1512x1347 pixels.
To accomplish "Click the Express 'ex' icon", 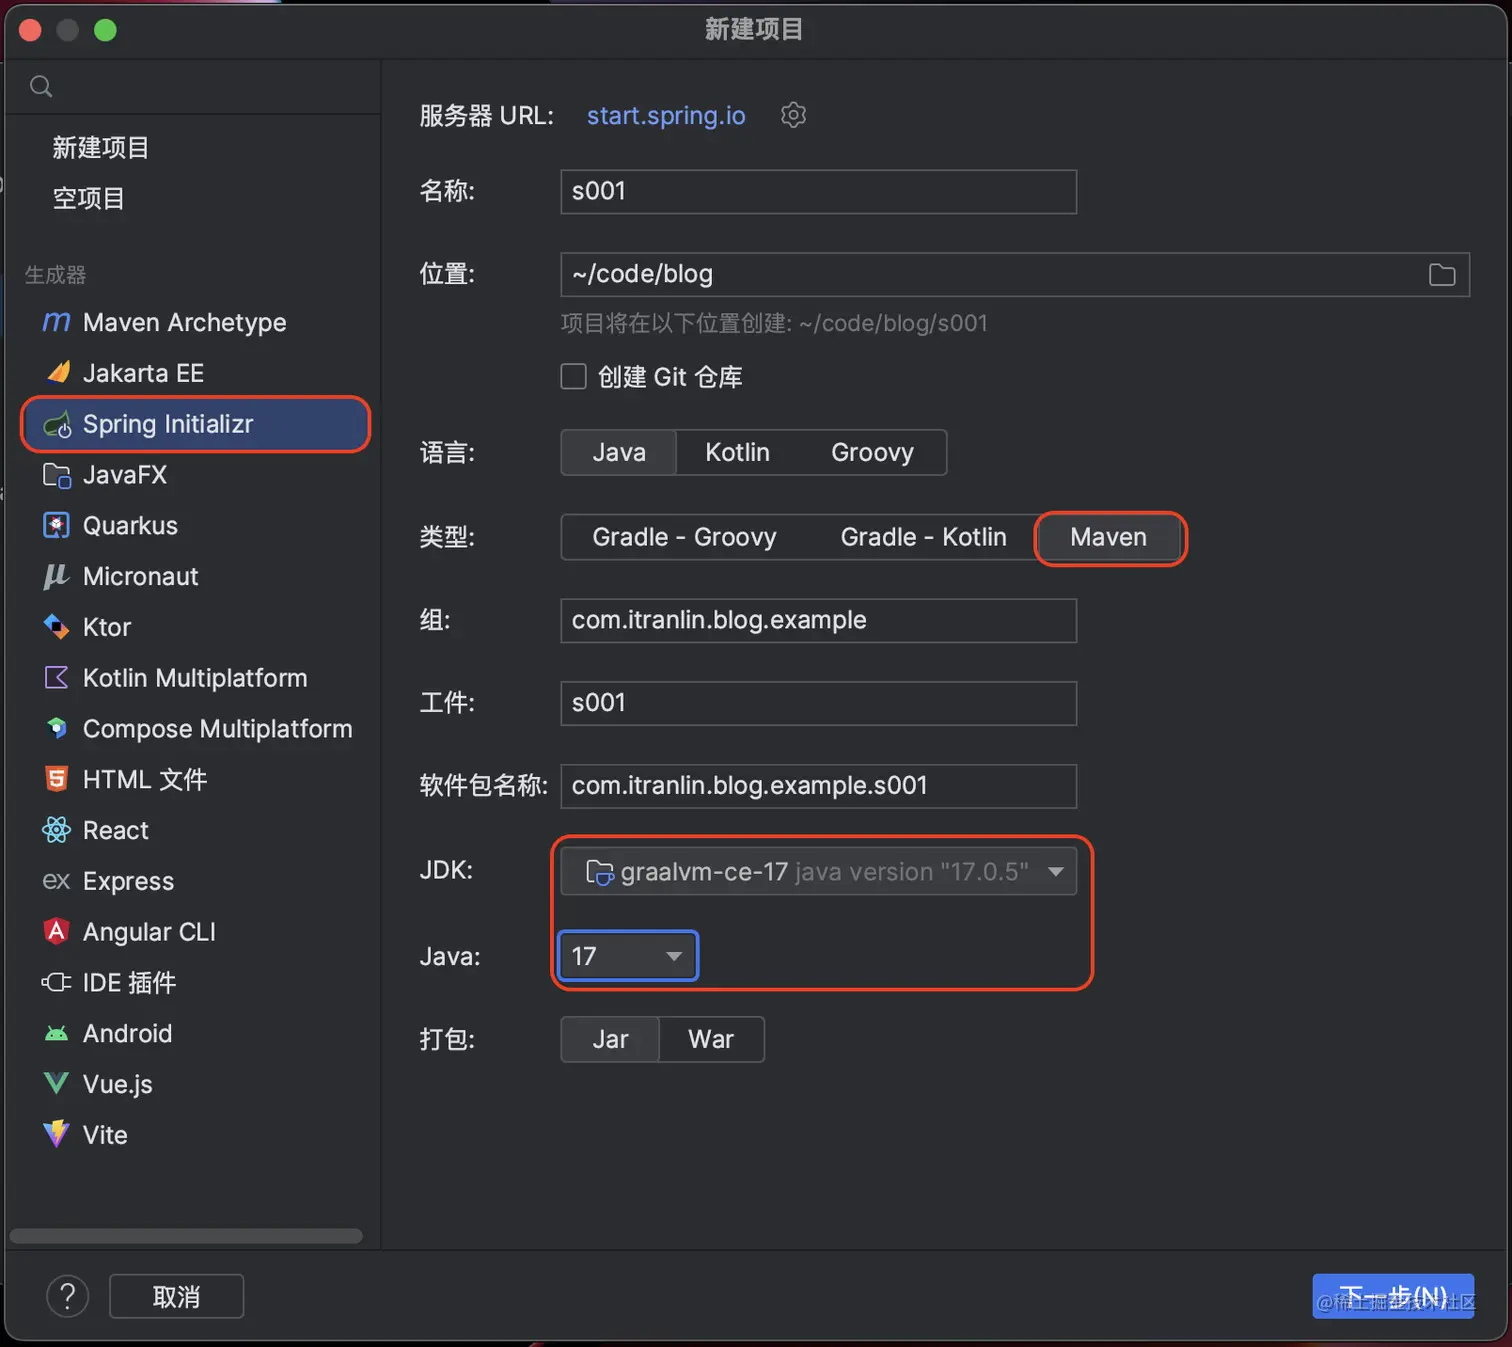I will click(x=56, y=881).
